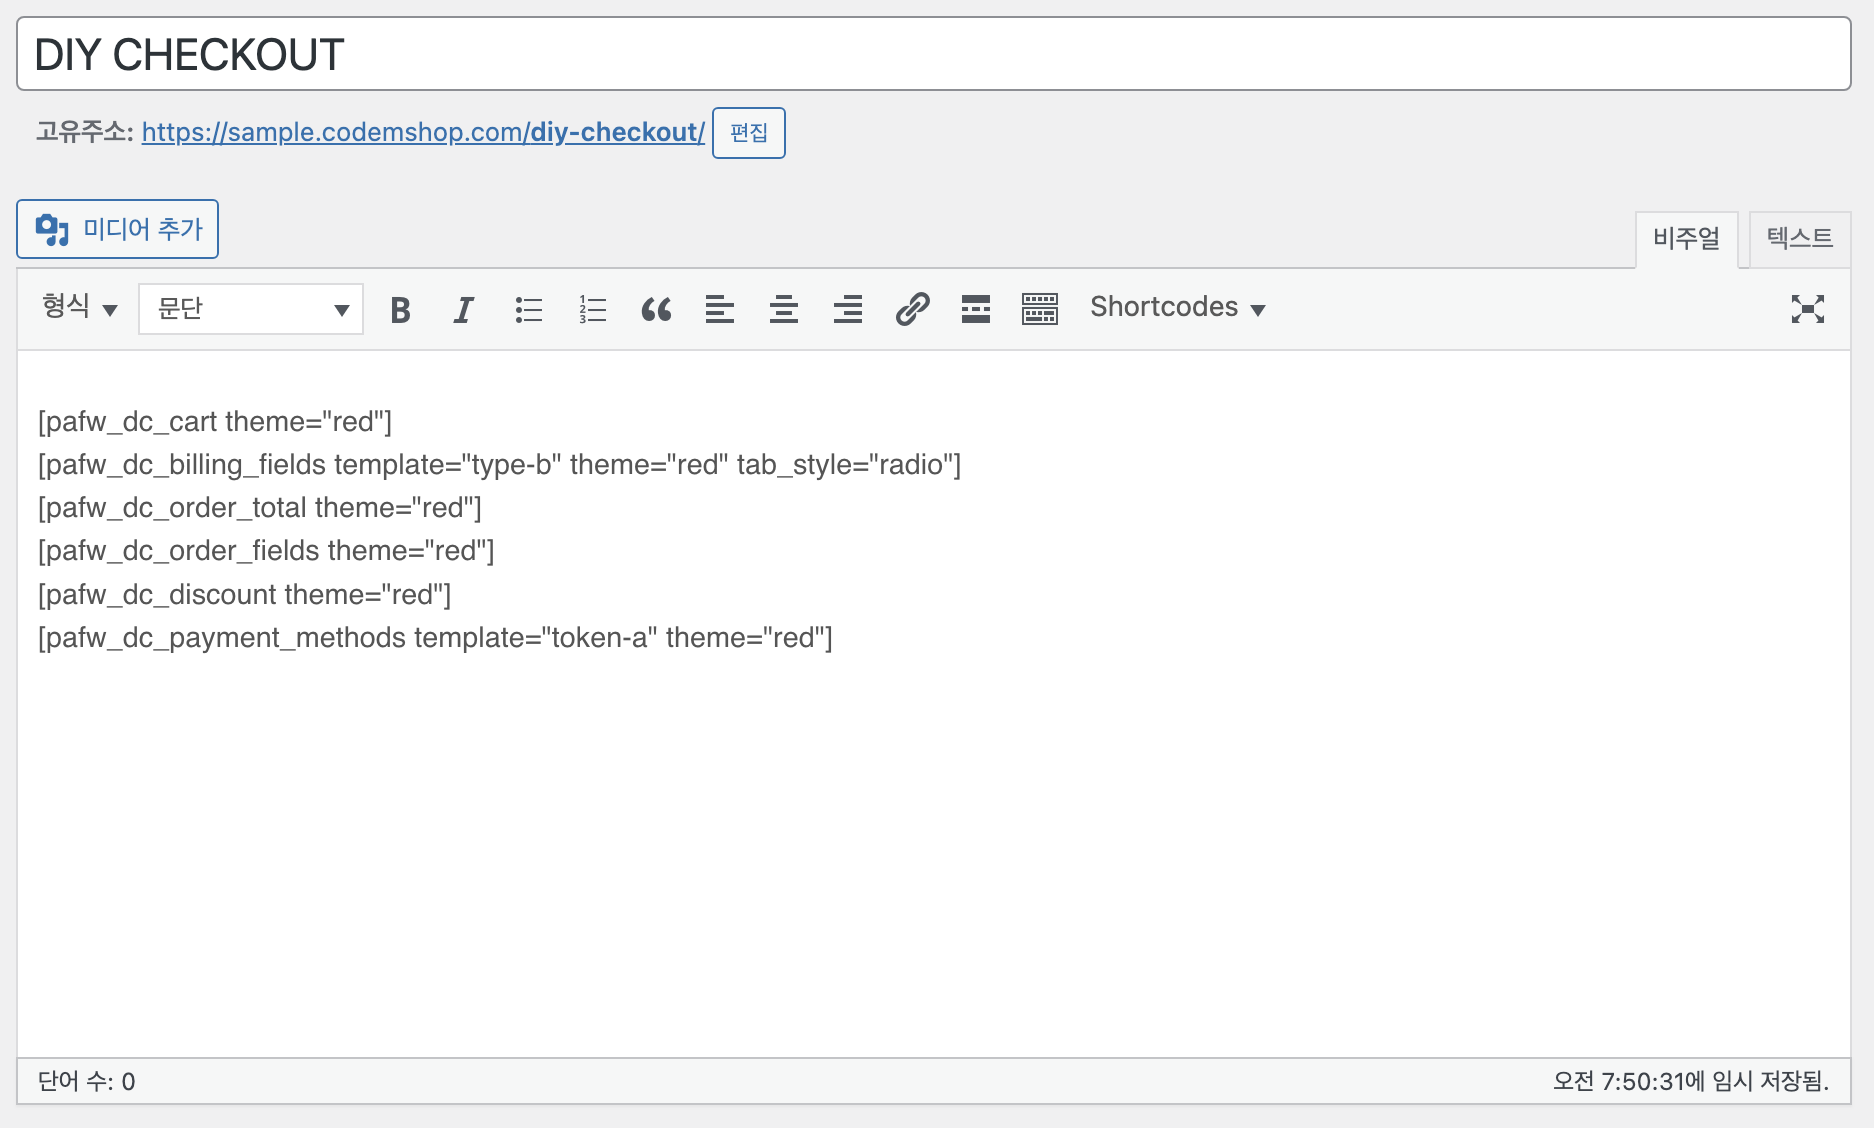Align text to the right
The height and width of the screenshot is (1128, 1874).
click(848, 310)
